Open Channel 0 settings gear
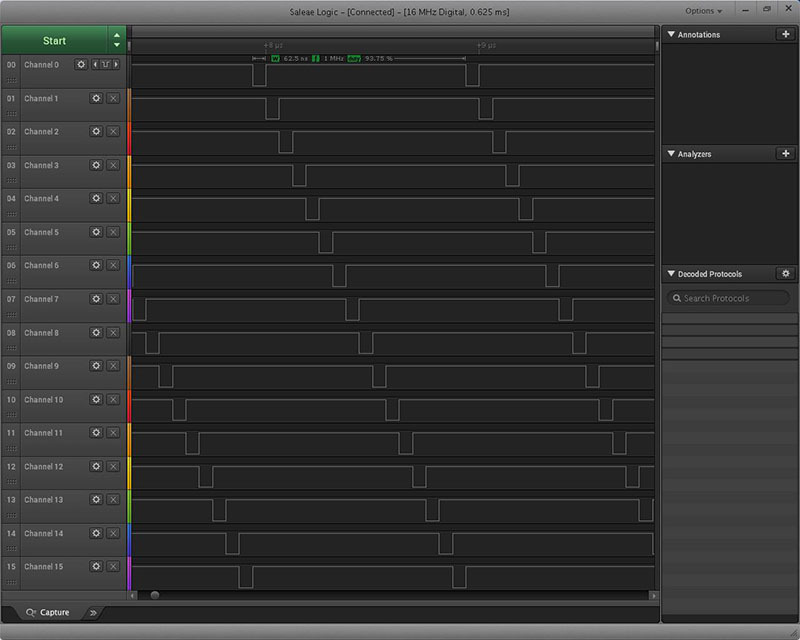This screenshot has width=800, height=640. (x=81, y=65)
